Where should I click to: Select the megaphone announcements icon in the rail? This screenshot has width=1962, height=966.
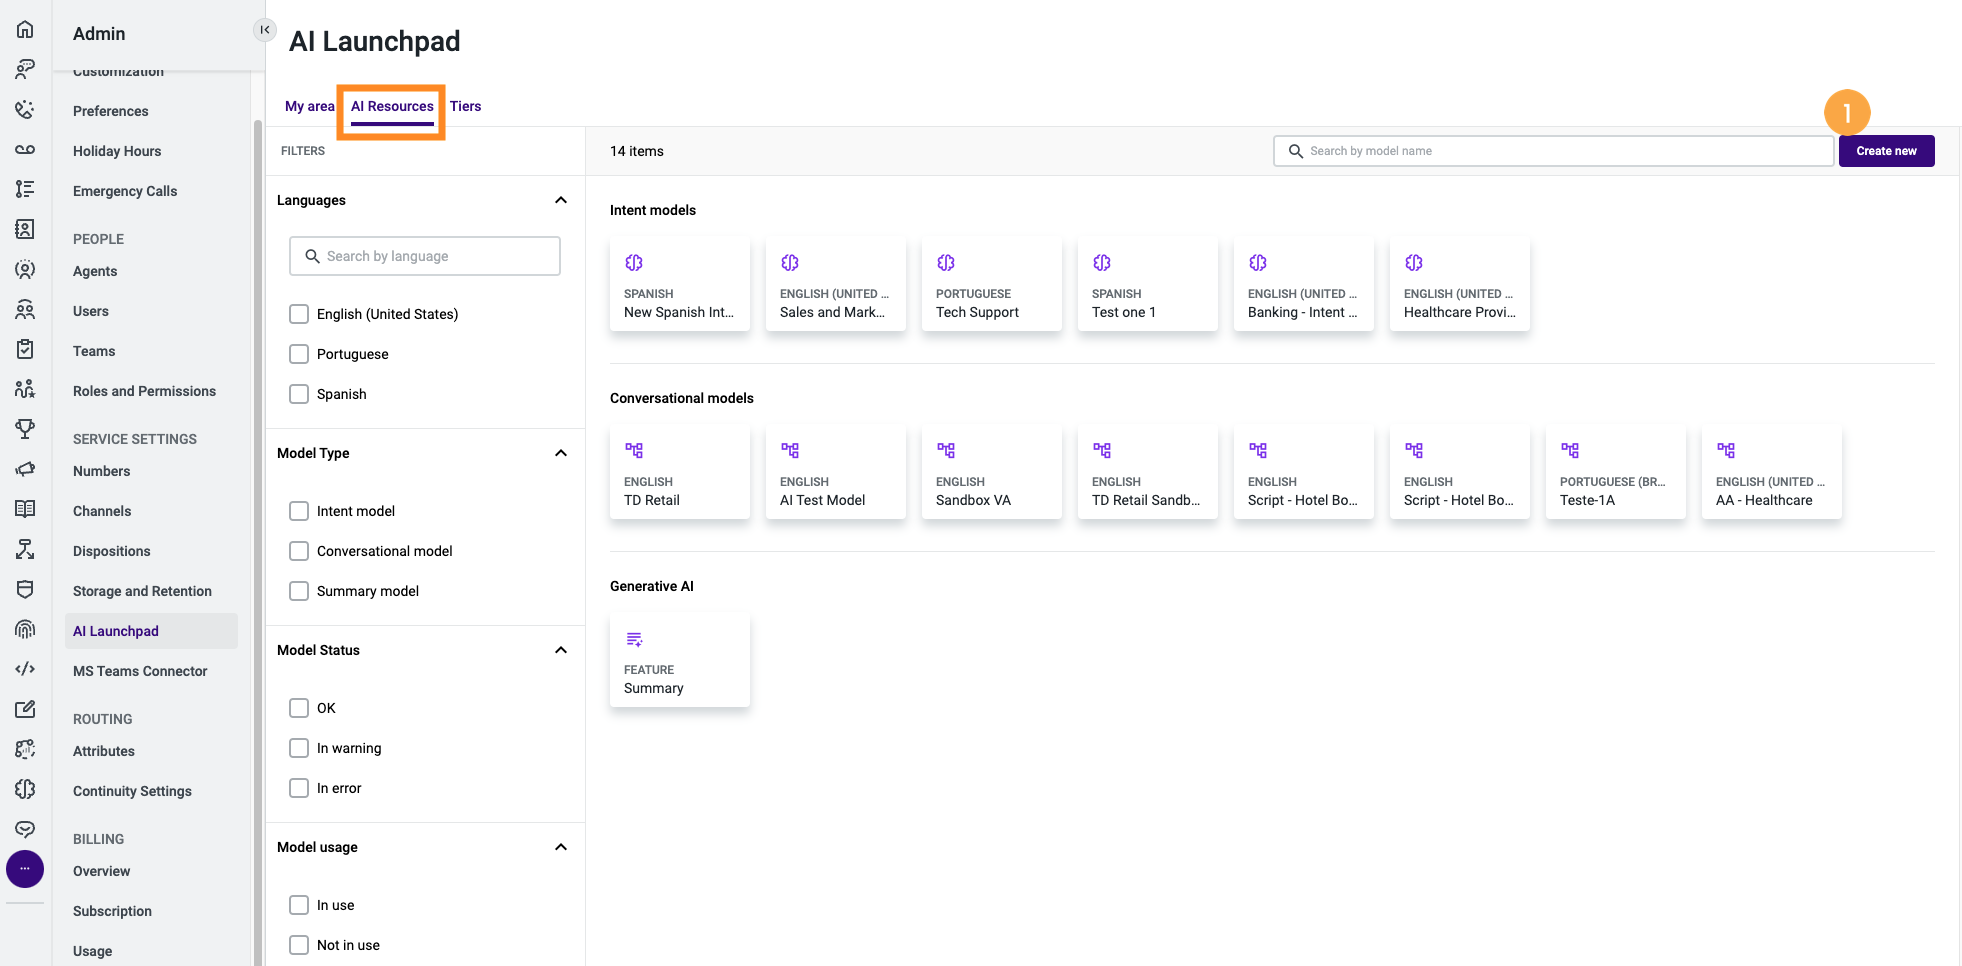[25, 469]
